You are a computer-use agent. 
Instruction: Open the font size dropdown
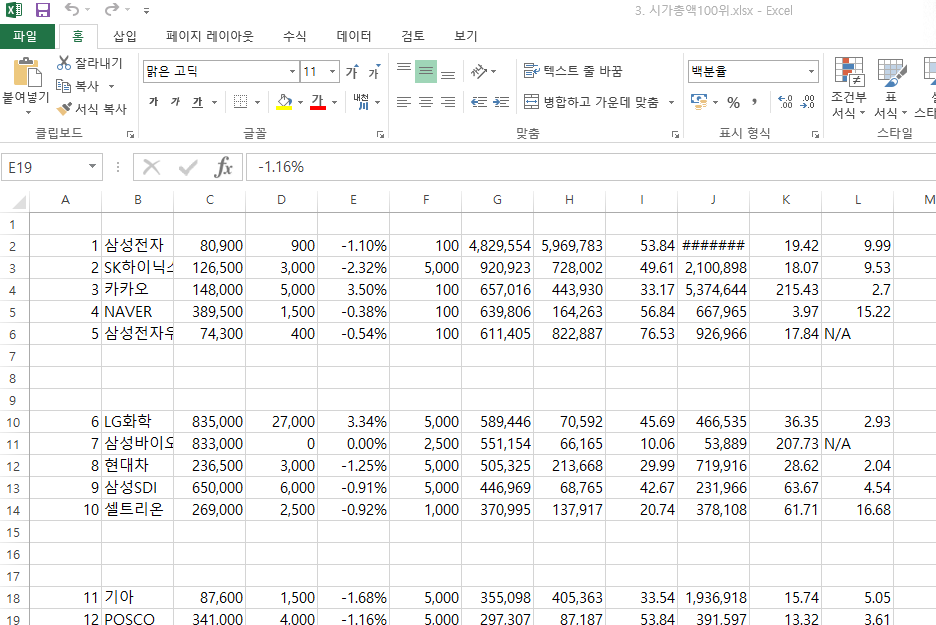tap(333, 72)
